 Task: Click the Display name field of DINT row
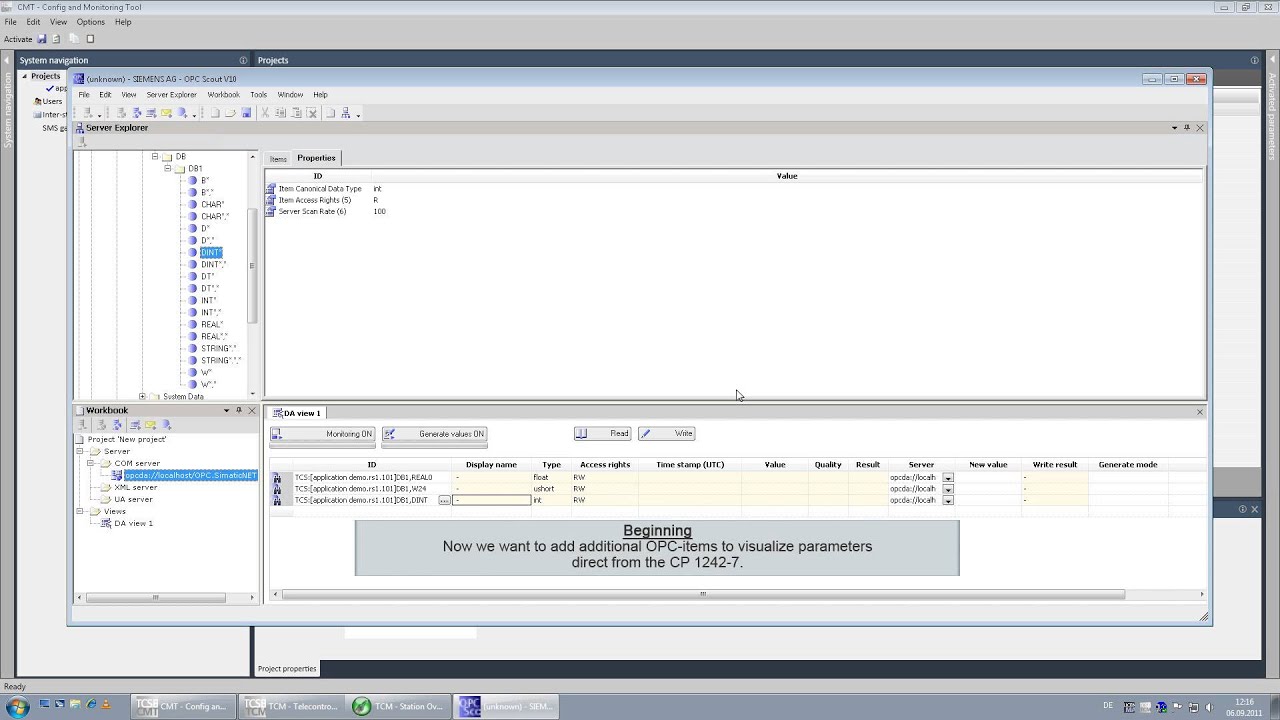point(491,500)
